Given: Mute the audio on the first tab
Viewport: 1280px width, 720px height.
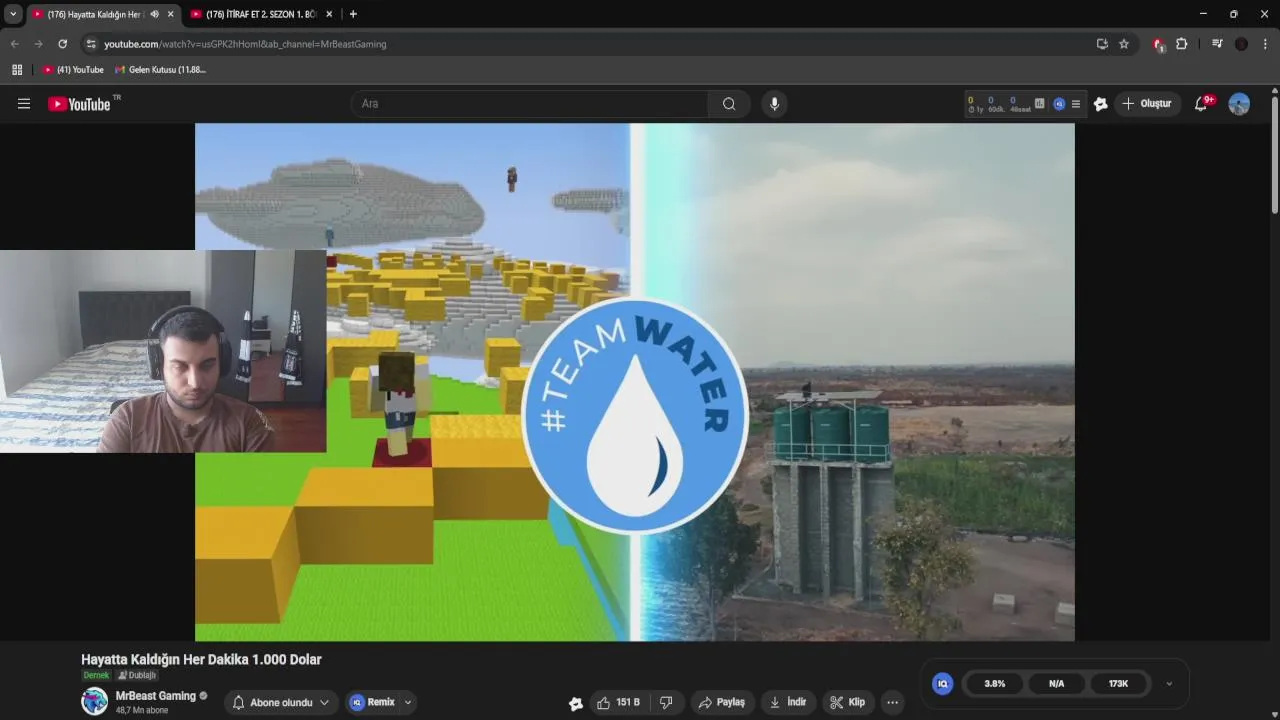Looking at the screenshot, I should point(154,14).
